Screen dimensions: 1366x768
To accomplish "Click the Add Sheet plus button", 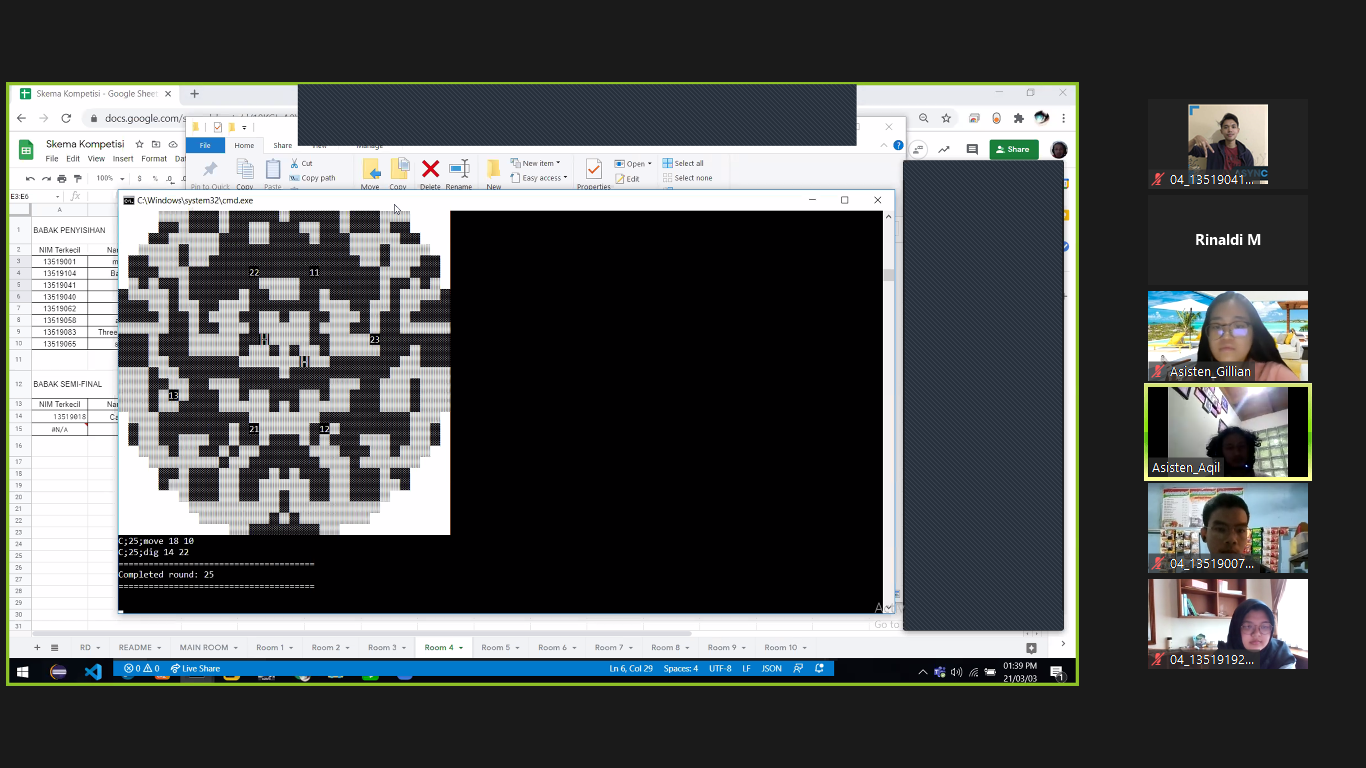I will tap(37, 647).
